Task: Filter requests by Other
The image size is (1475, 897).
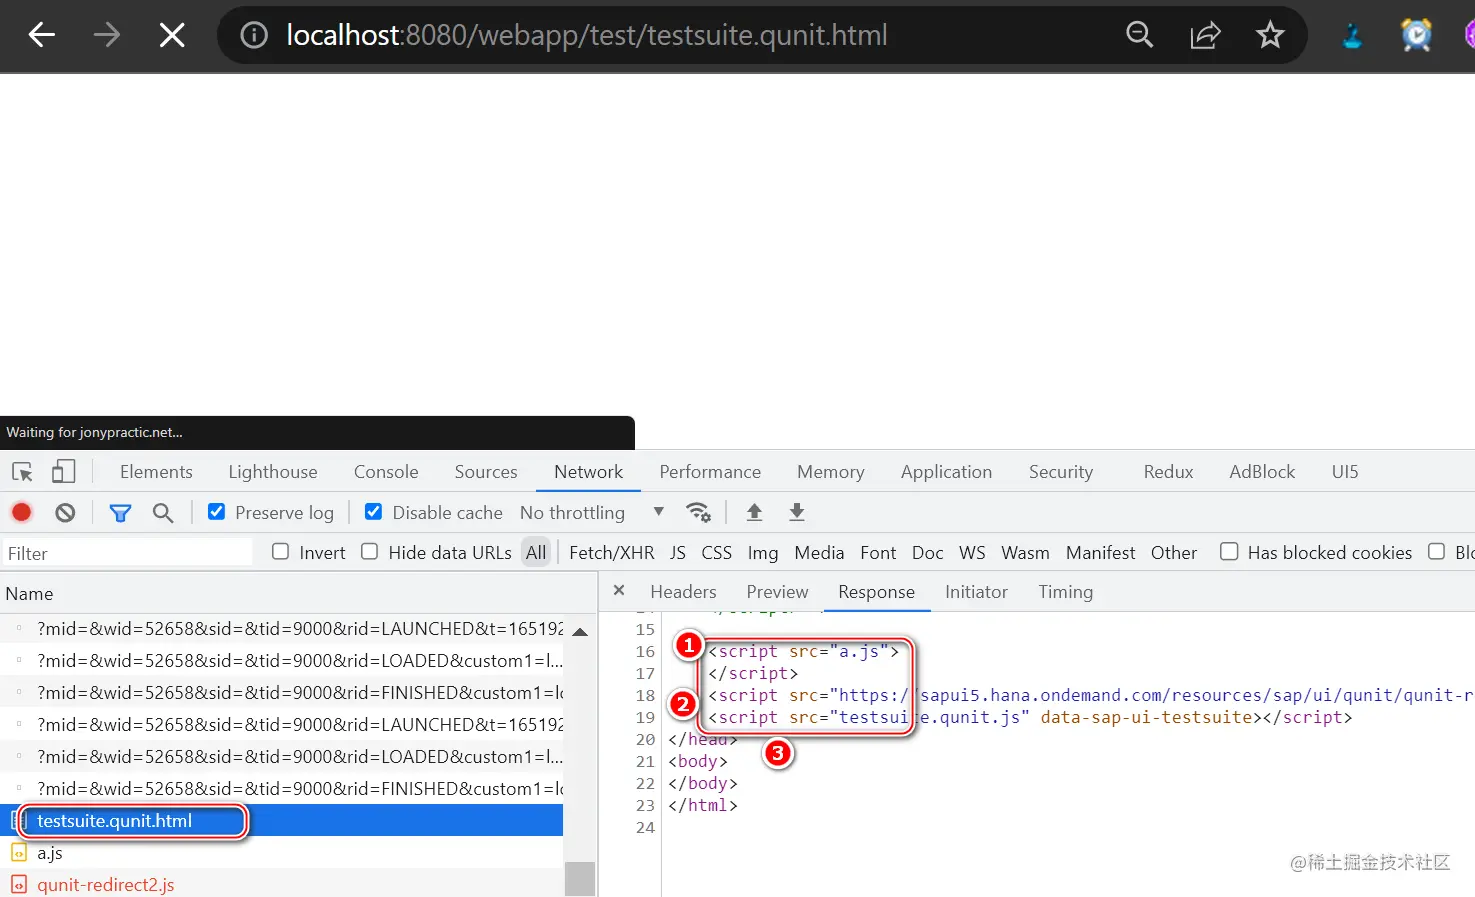Action: click(1173, 552)
